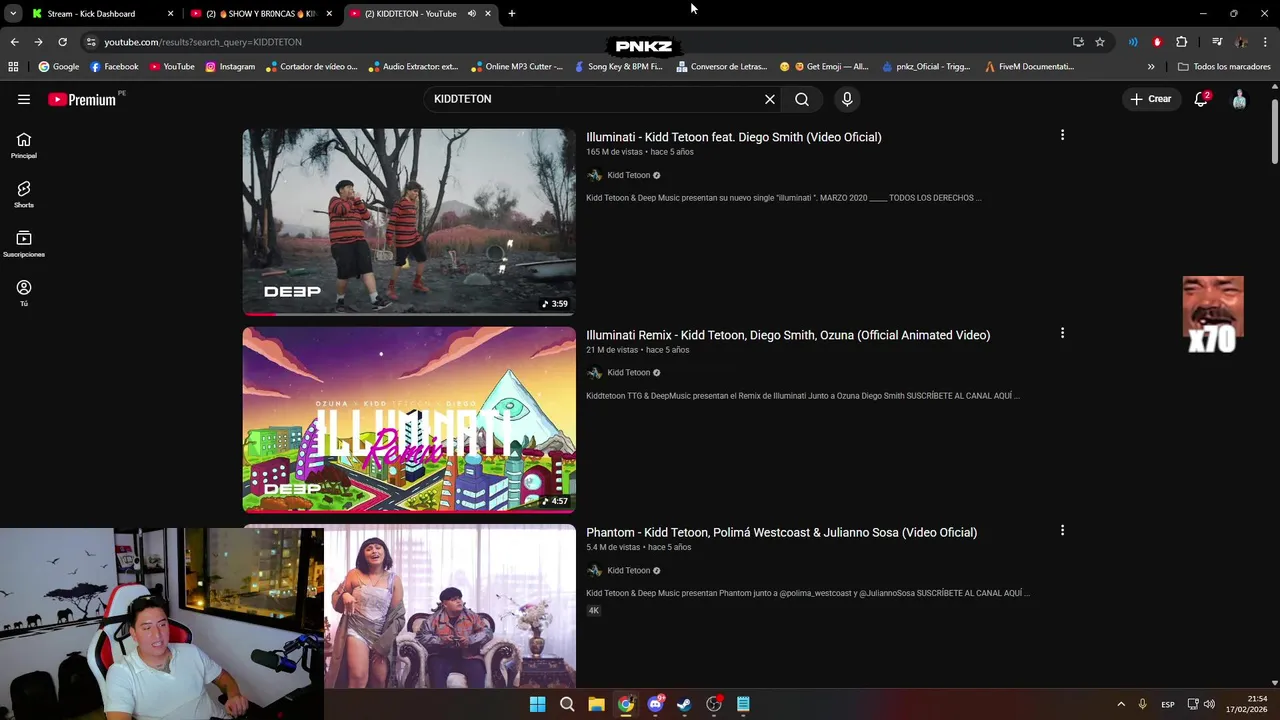Expand the tab search dropdown arrow
Screen dimensions: 1280x720
pos(13,14)
